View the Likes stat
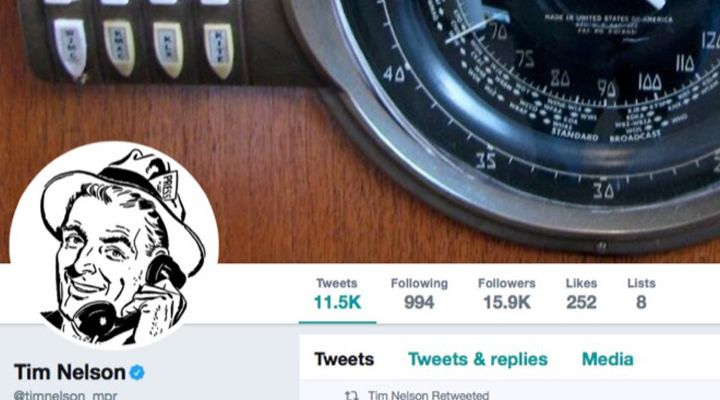 tap(581, 294)
